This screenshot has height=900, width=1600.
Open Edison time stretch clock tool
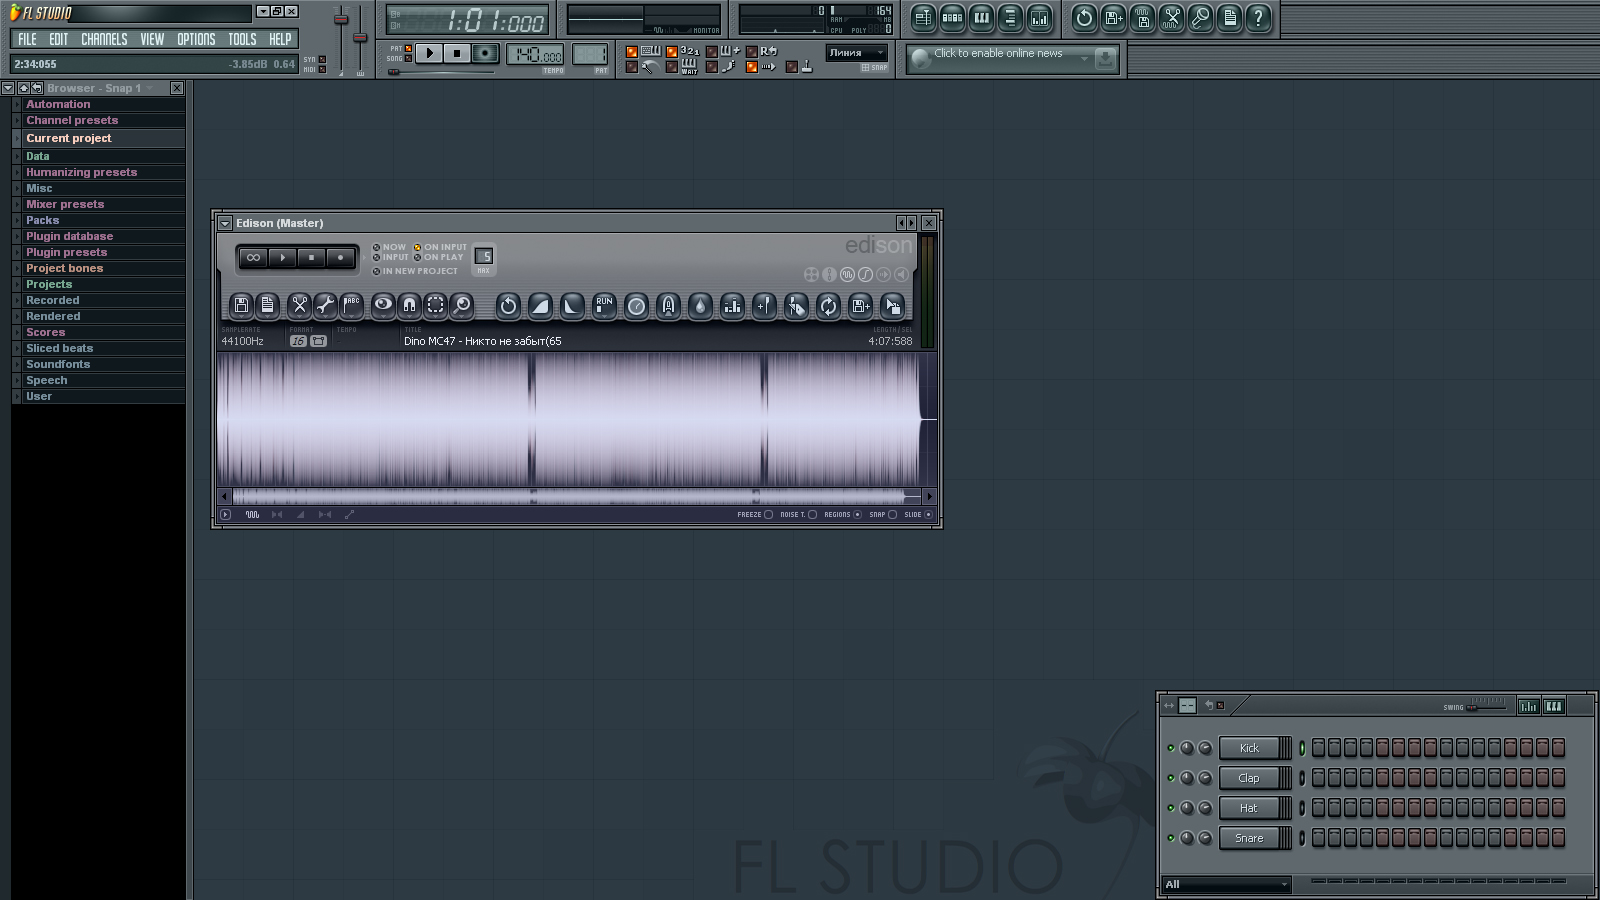(x=636, y=306)
